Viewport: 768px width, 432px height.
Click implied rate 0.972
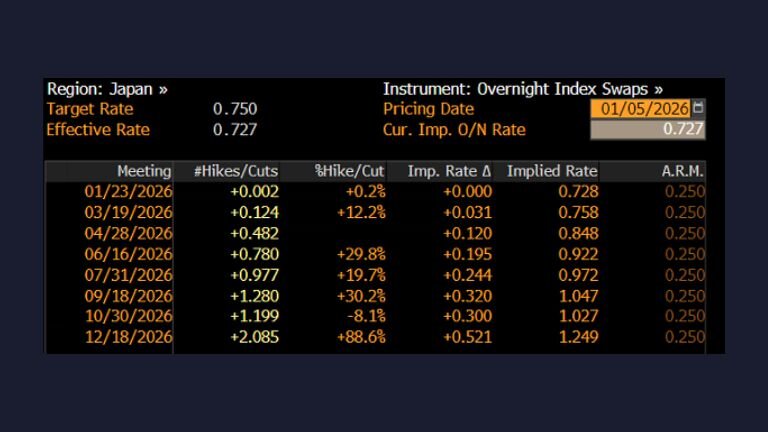pos(578,275)
